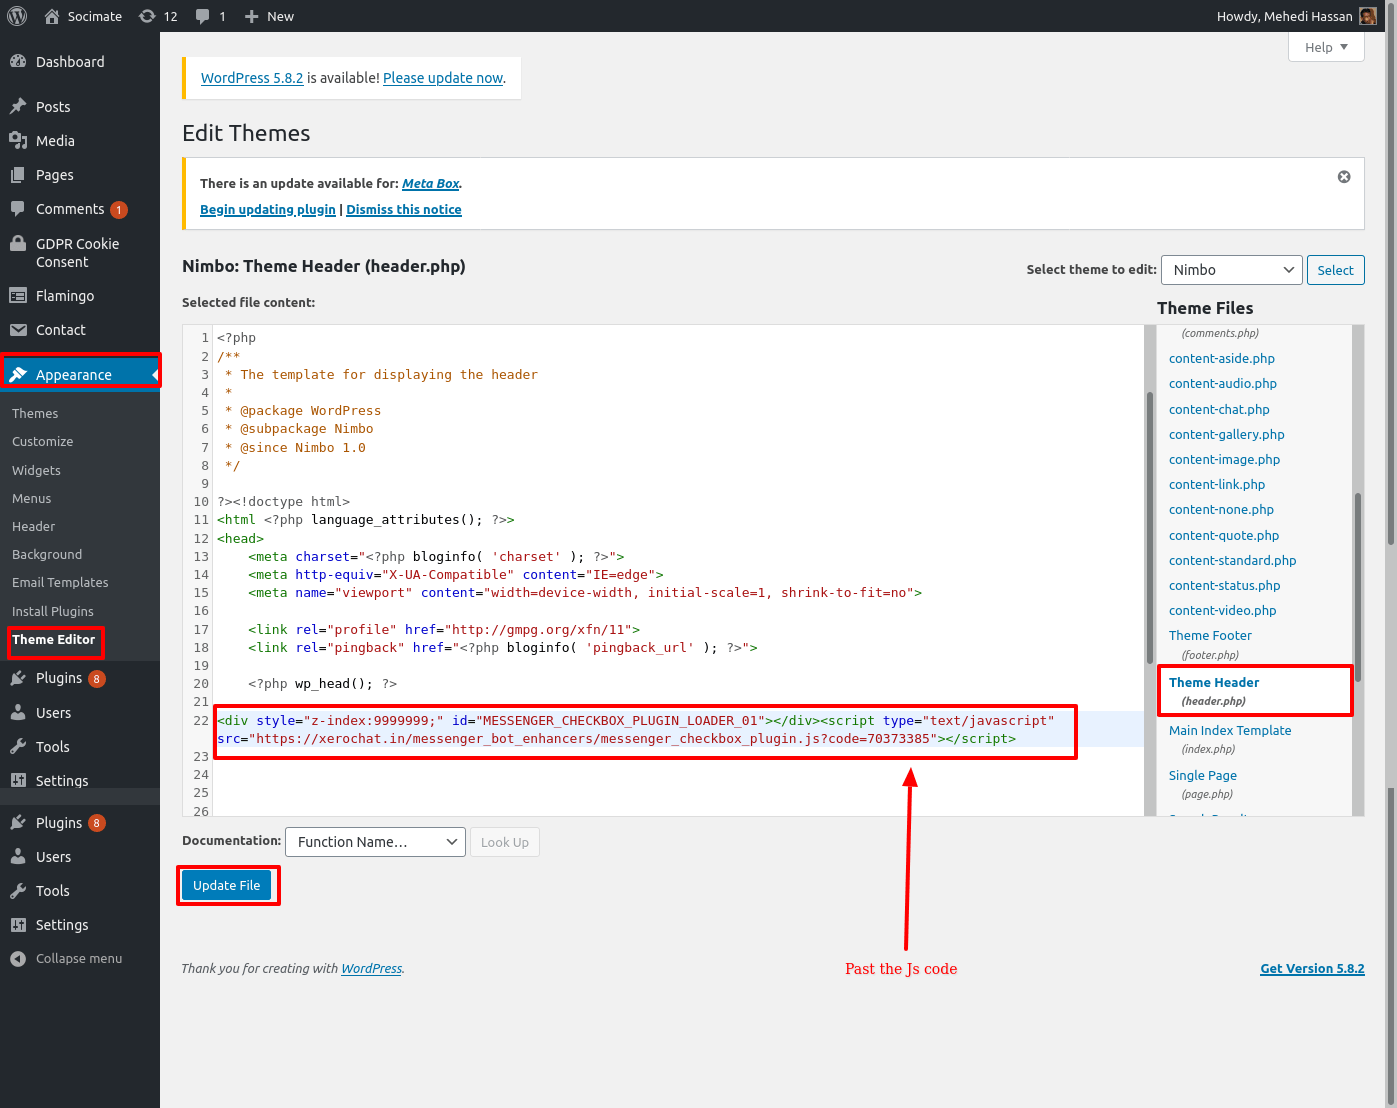Open Header submenu item
The height and width of the screenshot is (1108, 1397).
33,526
